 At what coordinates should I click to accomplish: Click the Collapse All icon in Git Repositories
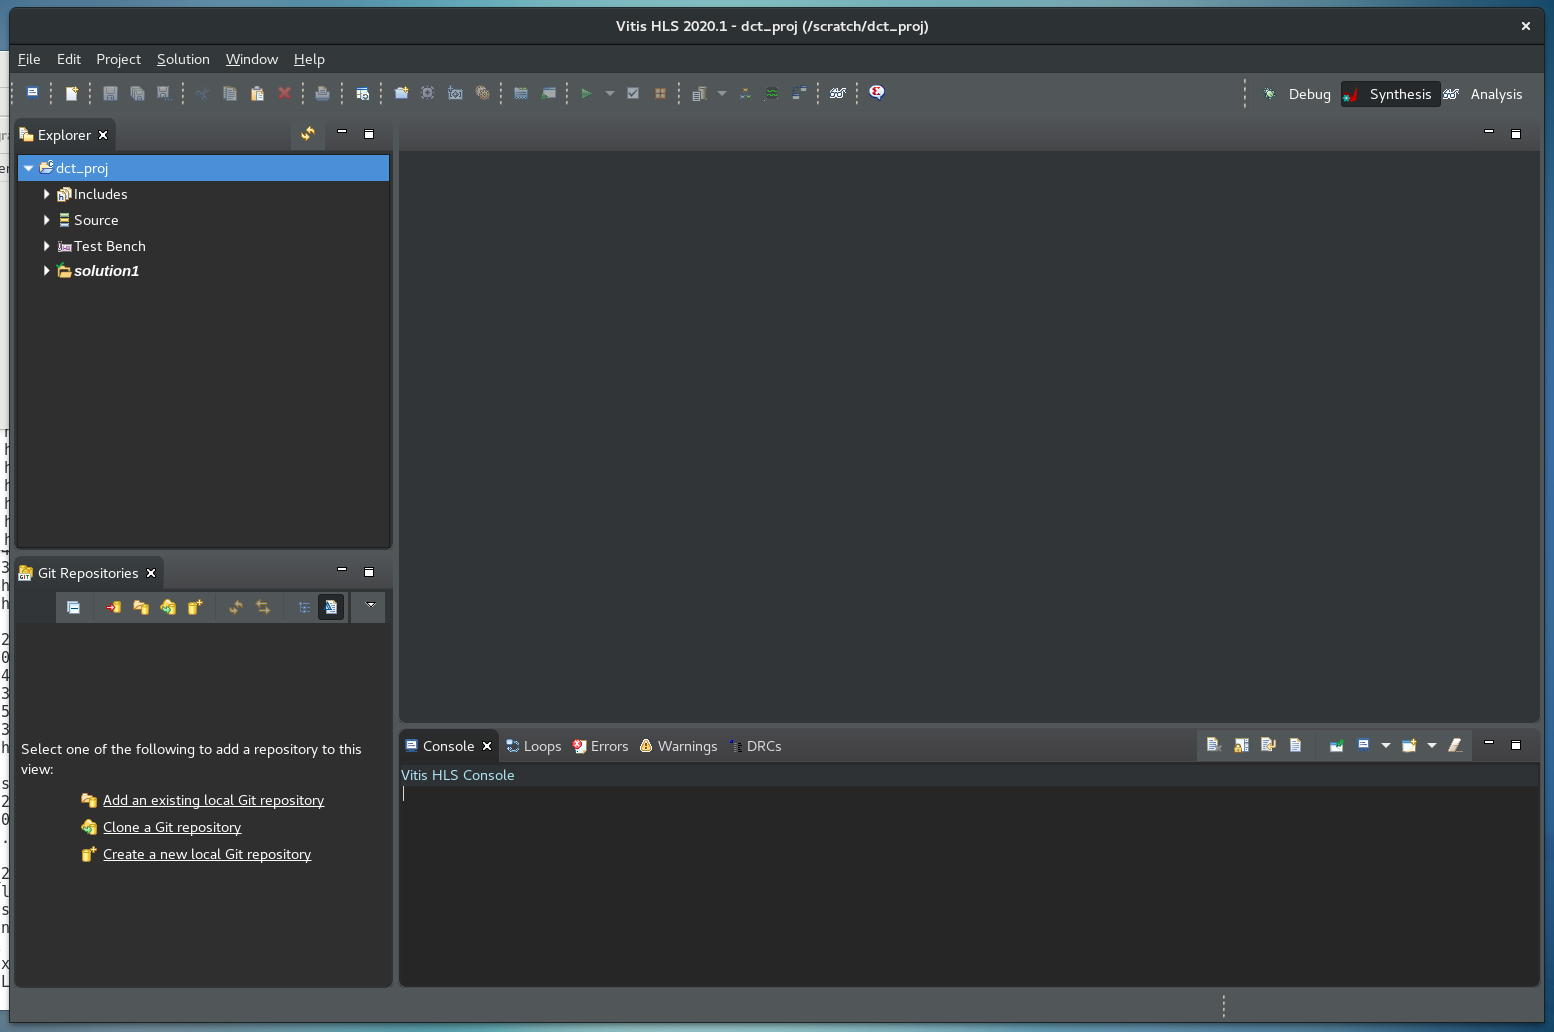pyautogui.click(x=74, y=607)
